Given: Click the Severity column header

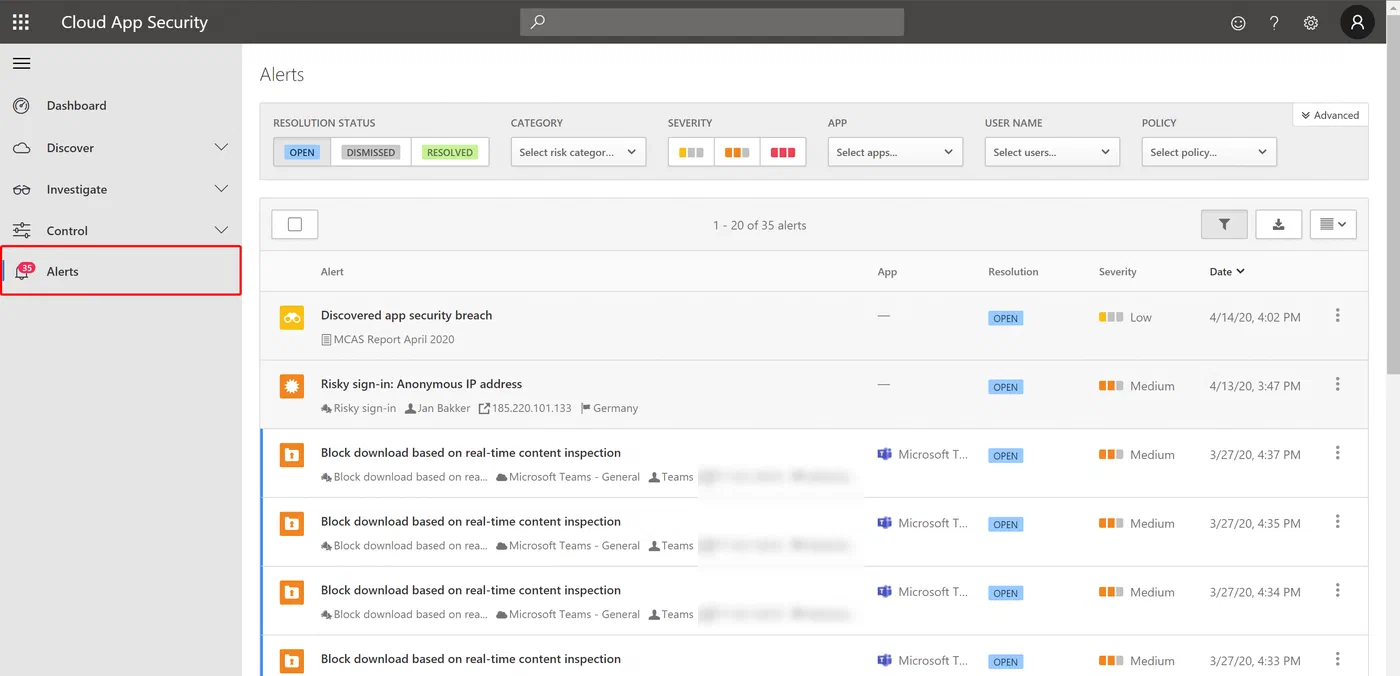Looking at the screenshot, I should click(1117, 272).
